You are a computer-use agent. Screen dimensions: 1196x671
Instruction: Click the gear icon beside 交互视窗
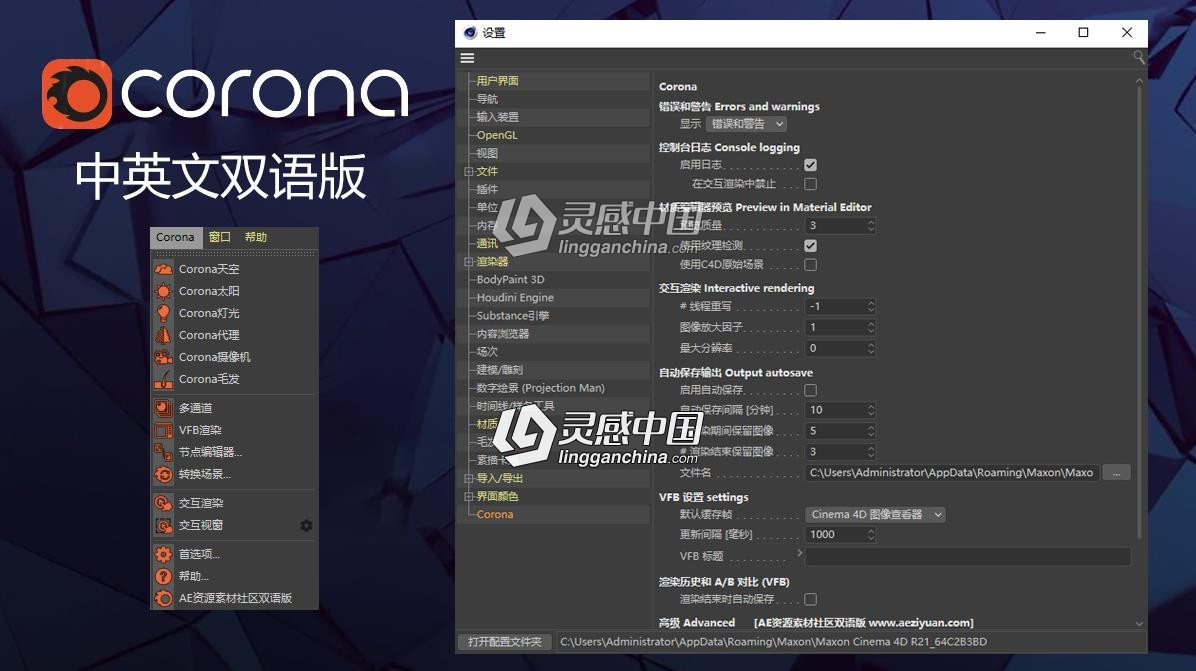pos(306,525)
